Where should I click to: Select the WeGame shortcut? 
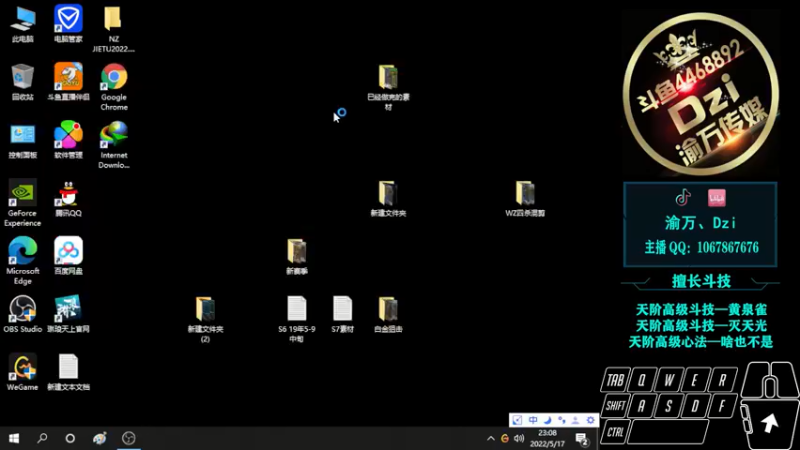[22, 372]
